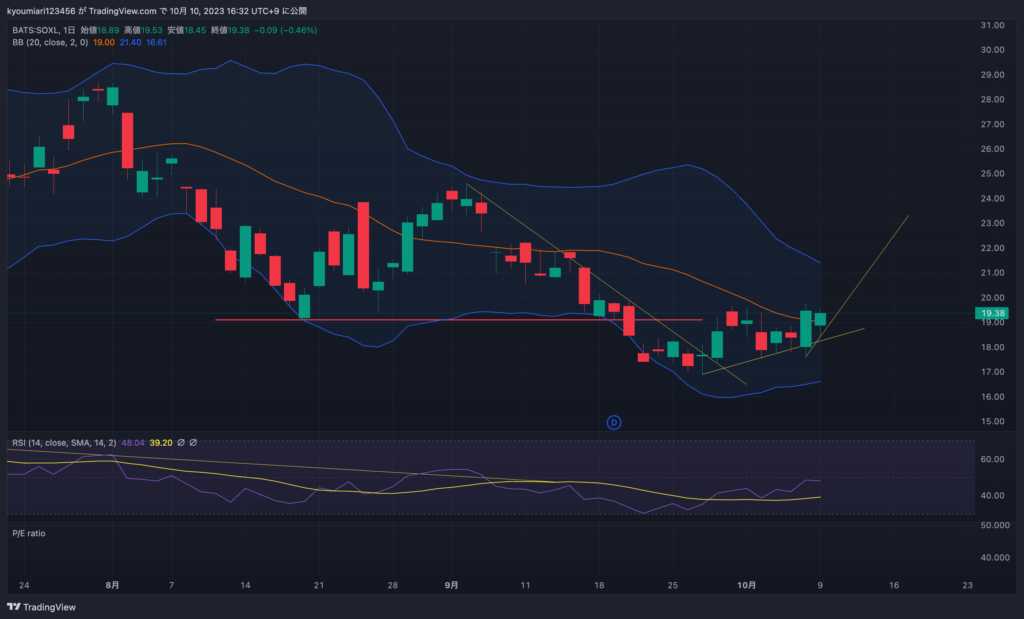Click the blue D dividend marker
Viewport: 1024px width, 619px height.
point(614,422)
